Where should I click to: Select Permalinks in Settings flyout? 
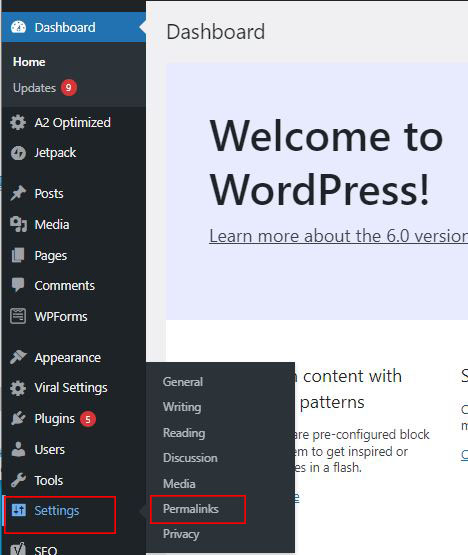[190, 509]
